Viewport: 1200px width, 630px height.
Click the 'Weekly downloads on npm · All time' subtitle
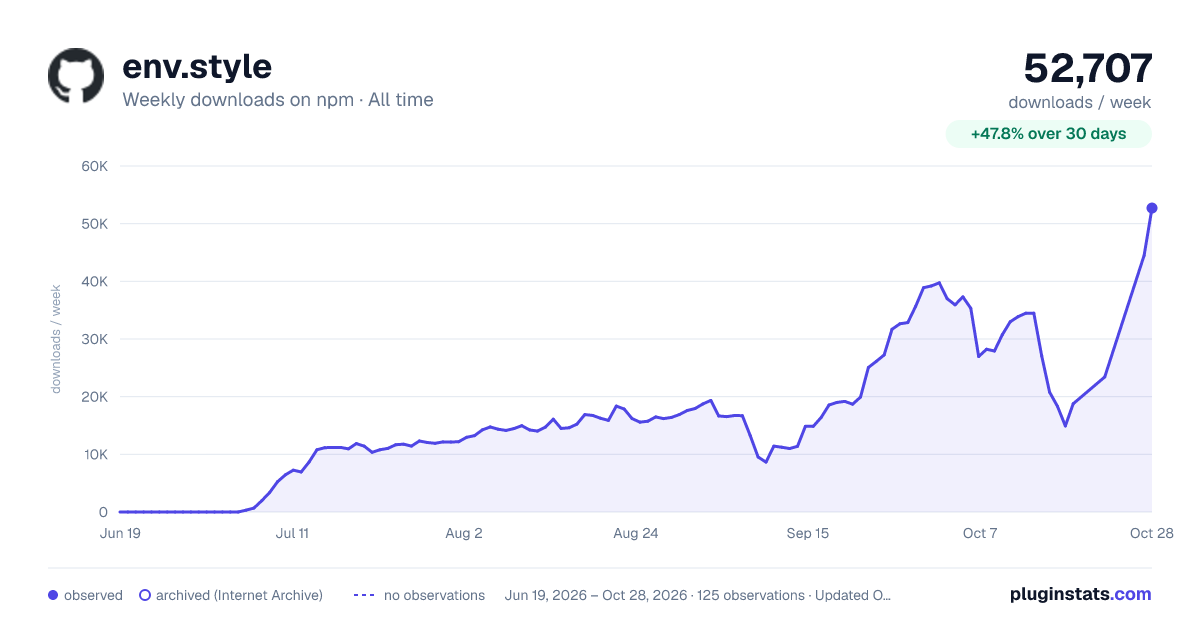pos(278,100)
